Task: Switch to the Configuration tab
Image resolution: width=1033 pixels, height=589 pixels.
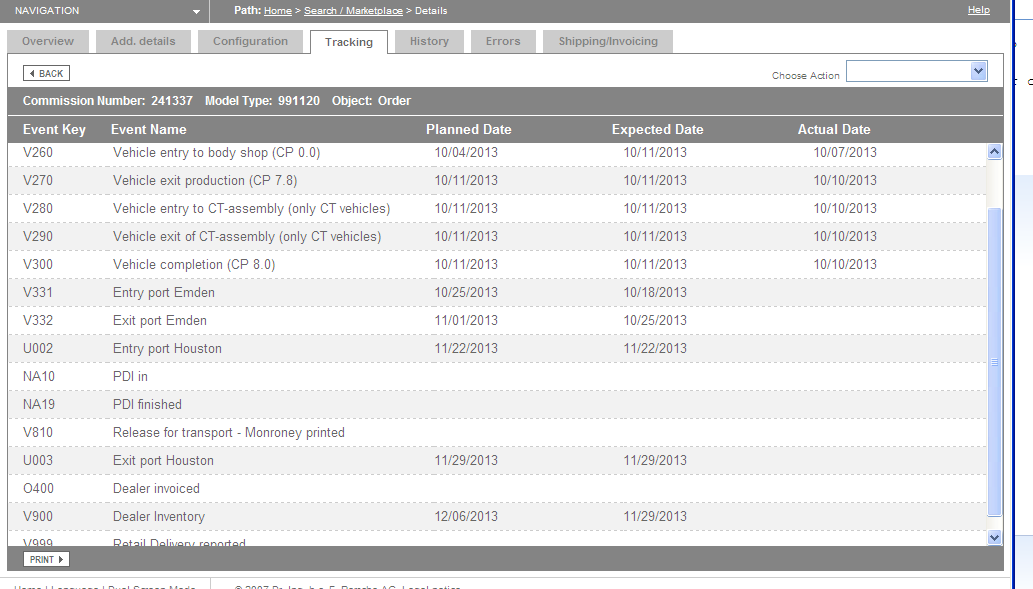Action: [250, 41]
